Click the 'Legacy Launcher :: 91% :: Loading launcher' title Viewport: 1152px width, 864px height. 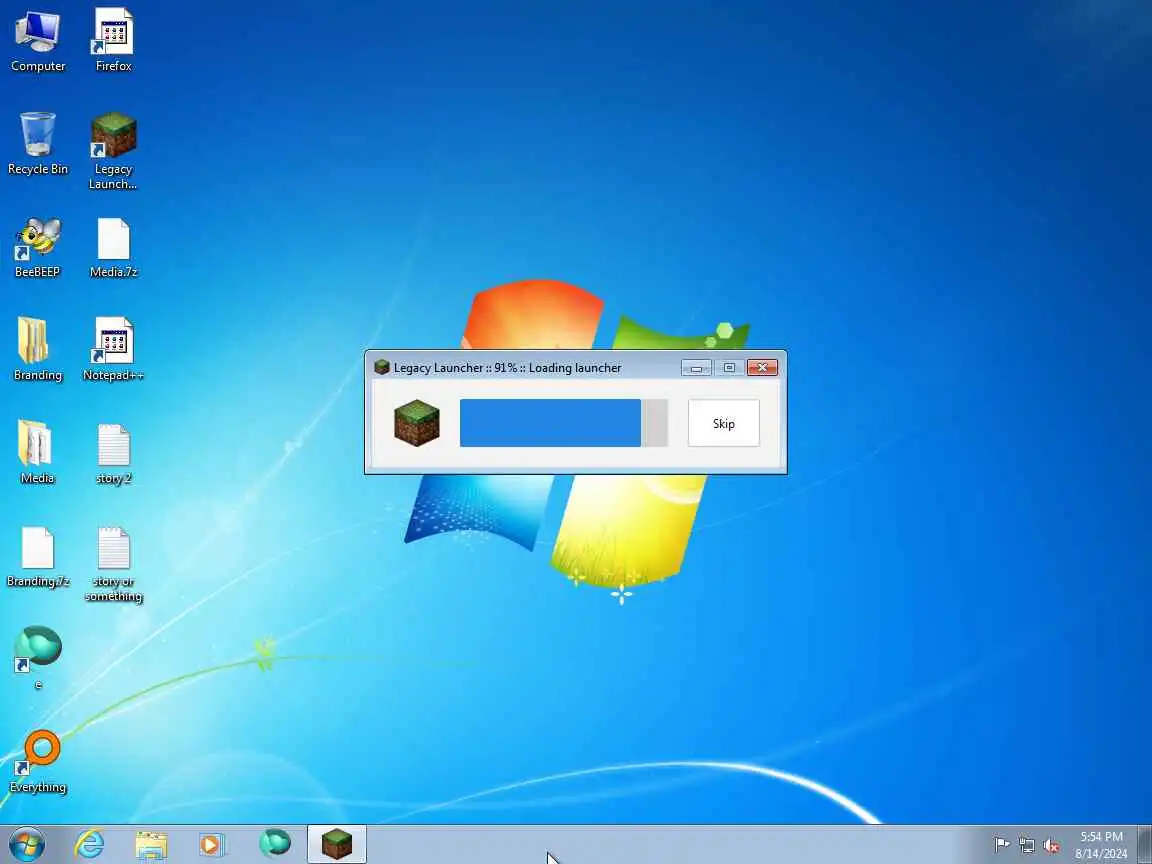[x=508, y=367]
